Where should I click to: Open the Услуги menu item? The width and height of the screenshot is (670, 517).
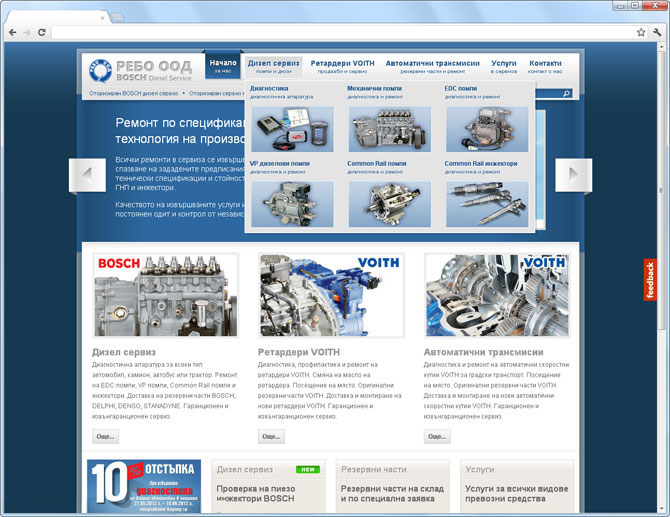[504, 66]
